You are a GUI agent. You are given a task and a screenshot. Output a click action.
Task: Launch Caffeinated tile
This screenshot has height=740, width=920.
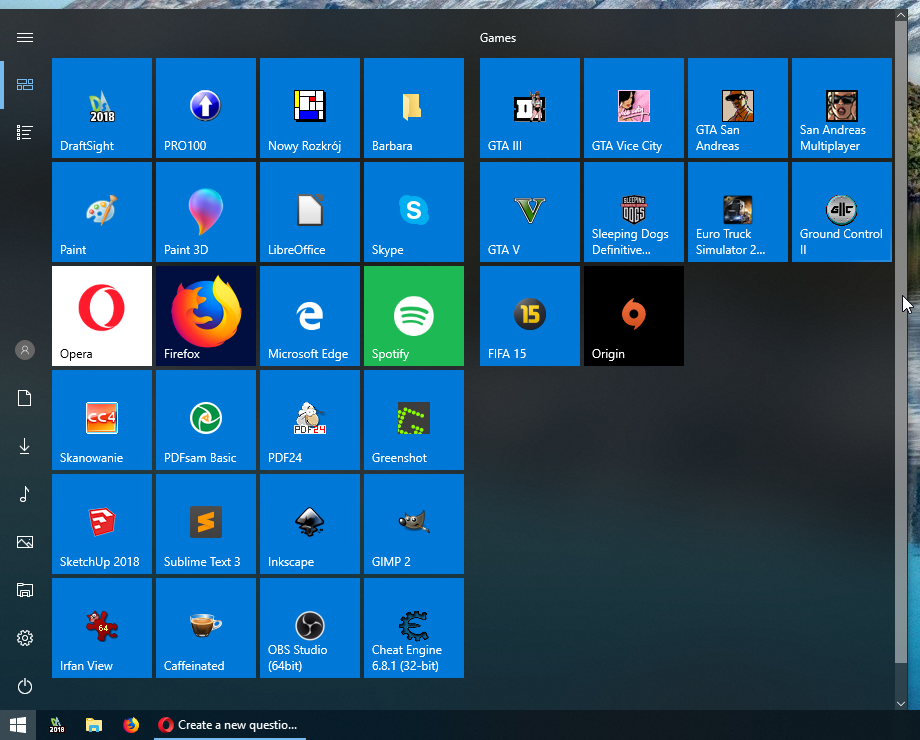(x=205, y=628)
